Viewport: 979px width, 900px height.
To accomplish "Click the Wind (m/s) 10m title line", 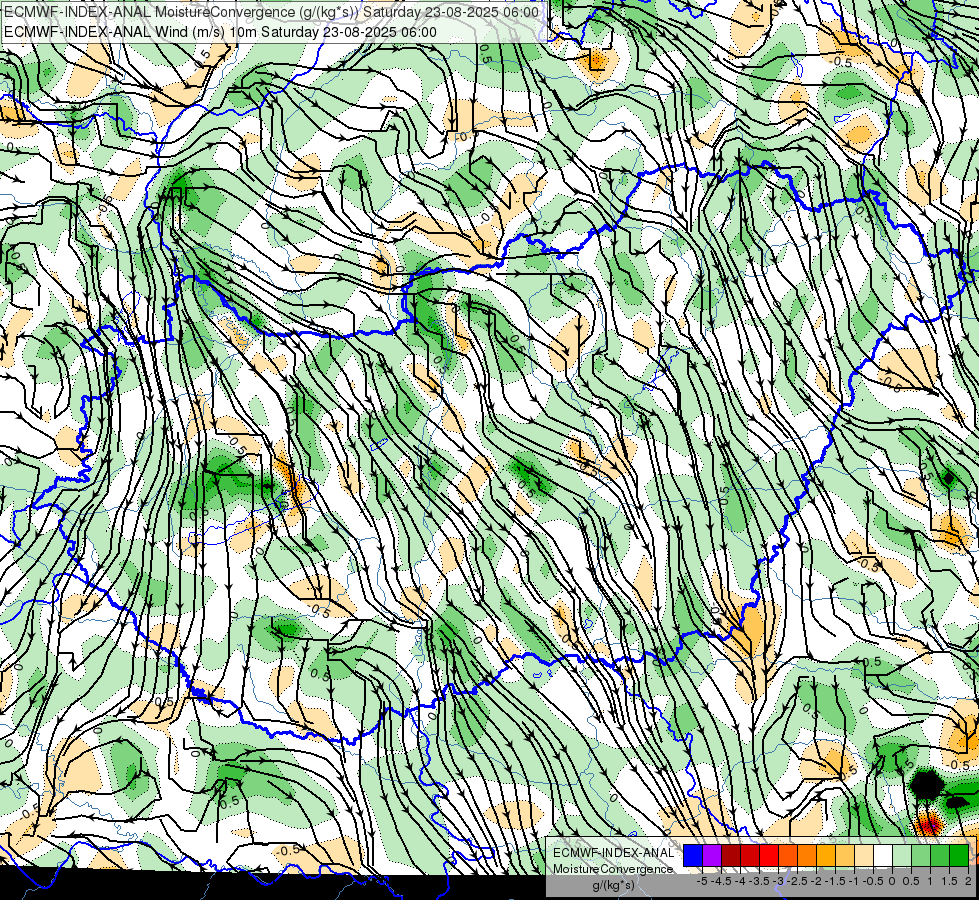I will pyautogui.click(x=220, y=32).
